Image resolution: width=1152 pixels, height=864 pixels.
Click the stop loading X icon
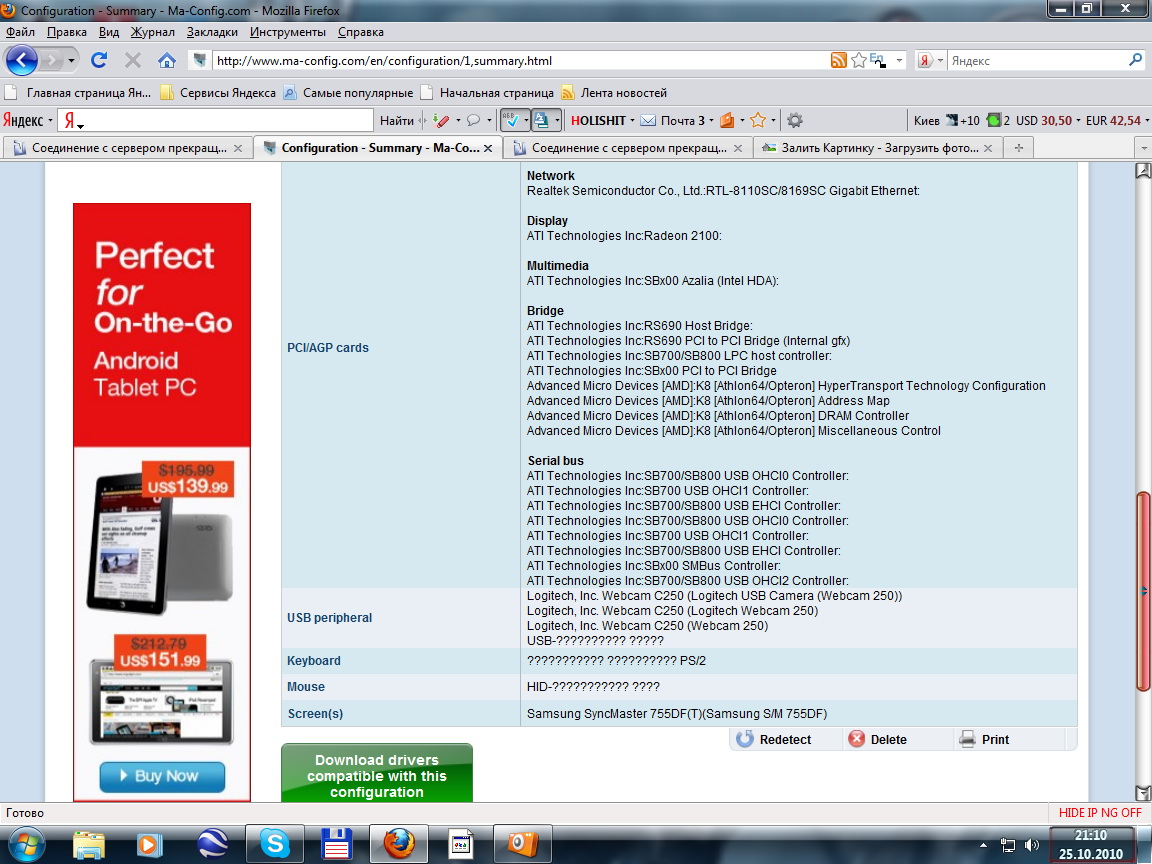click(x=133, y=60)
